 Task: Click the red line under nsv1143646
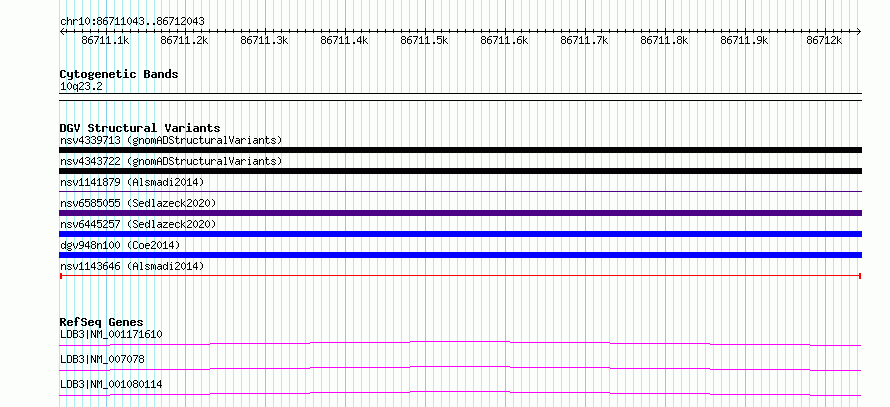pos(460,276)
